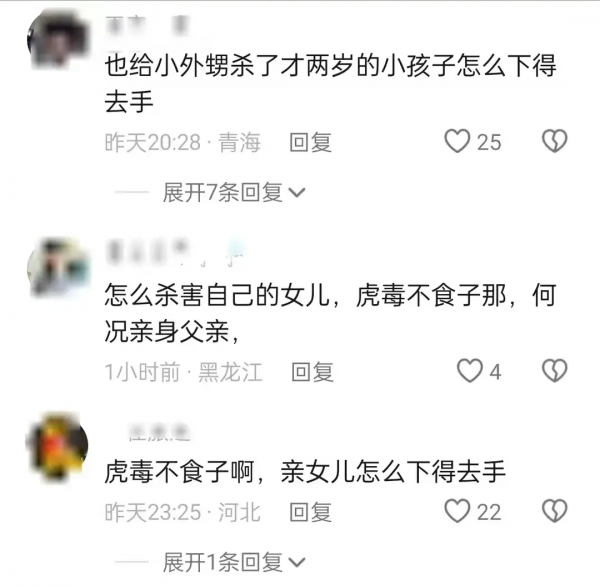Image resolution: width=600 pixels, height=587 pixels.
Task: Dislike the 青海 comment with broken heart
Action: point(554,142)
